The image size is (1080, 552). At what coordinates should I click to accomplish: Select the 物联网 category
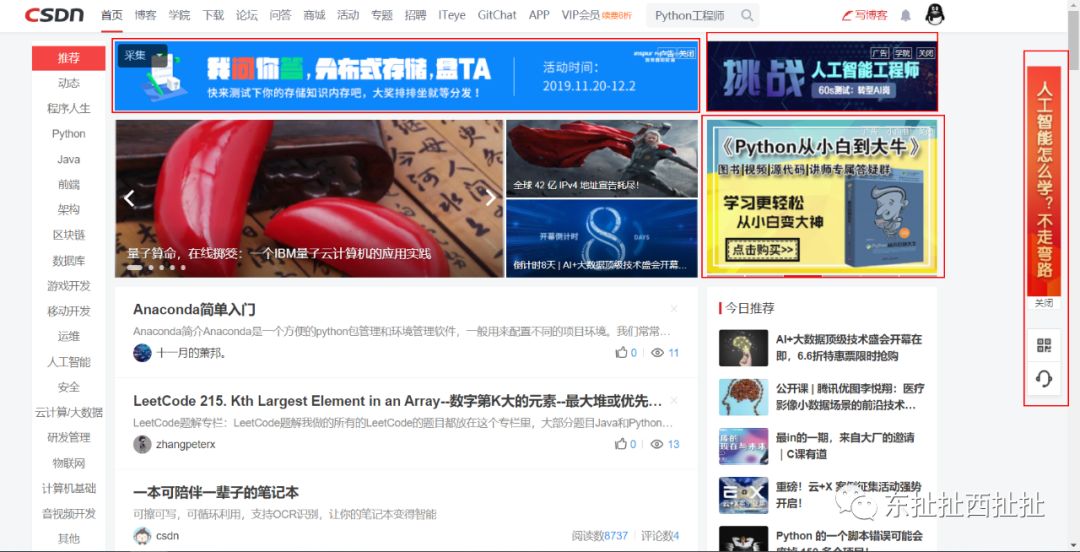tap(68, 463)
